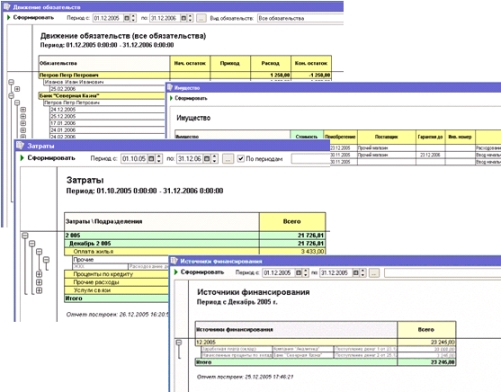Click the Итого row in Источники финансирования
The width and height of the screenshot is (501, 392).
tap(325, 362)
